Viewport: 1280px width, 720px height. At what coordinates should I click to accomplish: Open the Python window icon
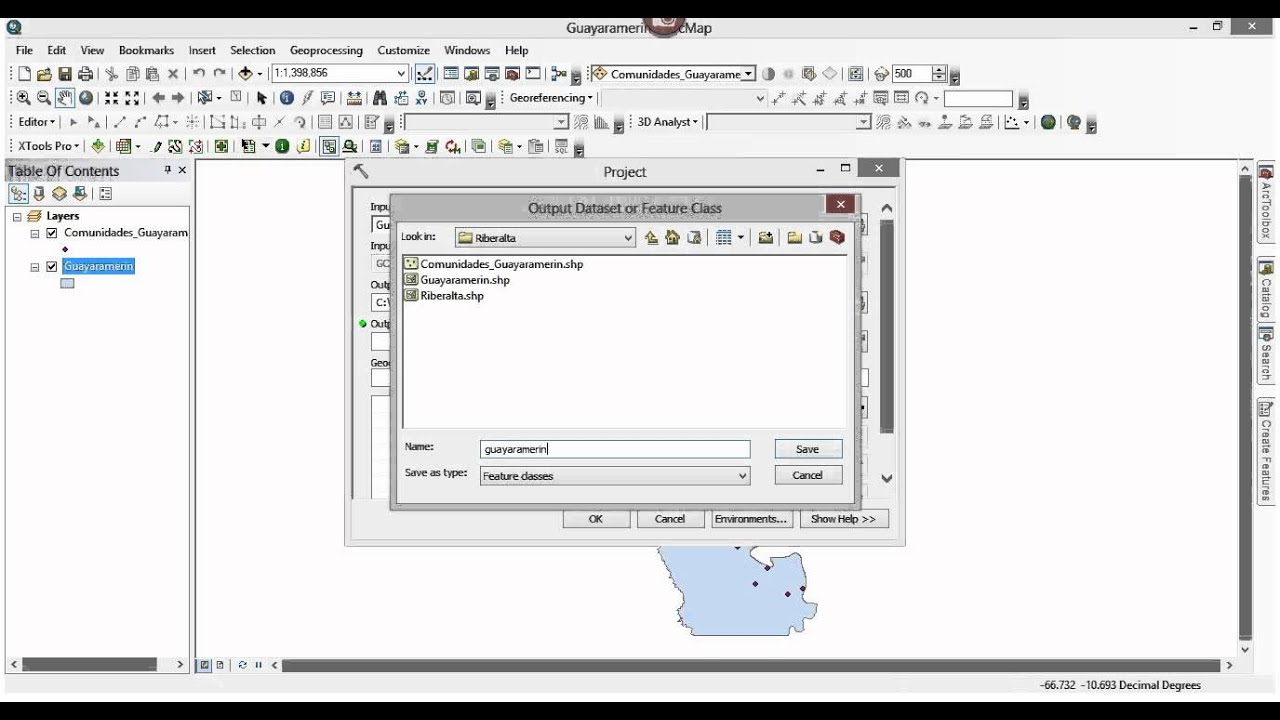pyautogui.click(x=533, y=74)
